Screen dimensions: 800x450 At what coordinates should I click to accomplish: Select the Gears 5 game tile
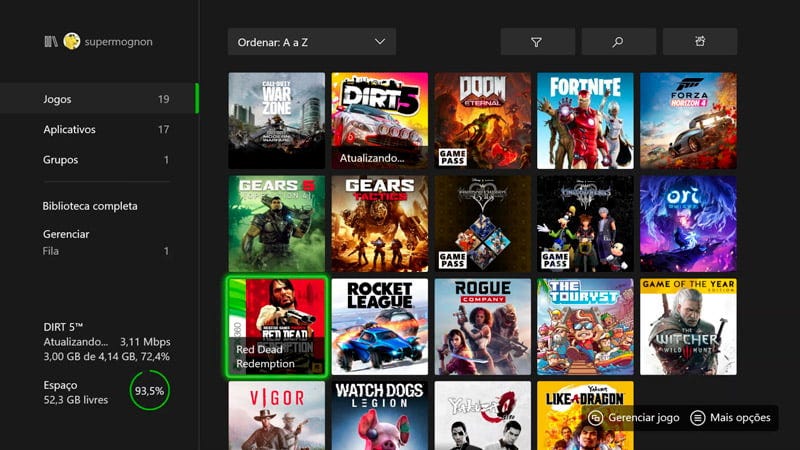pos(277,223)
